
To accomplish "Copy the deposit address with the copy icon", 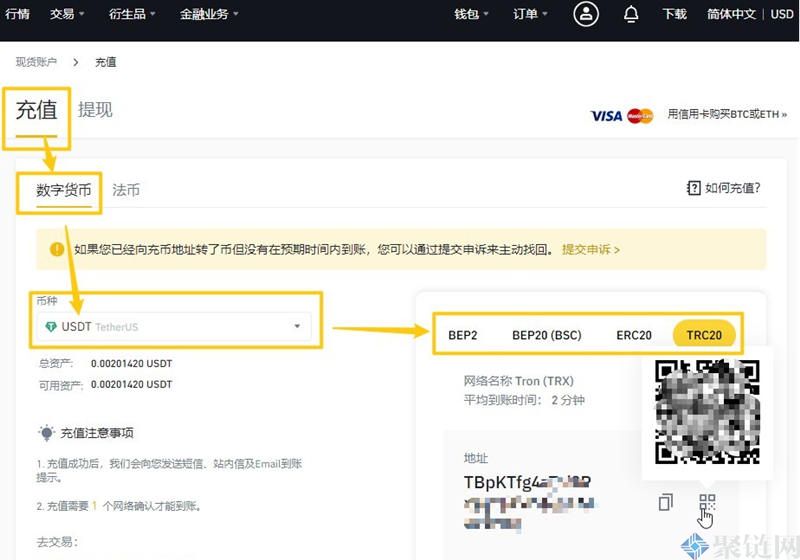I will [x=666, y=502].
